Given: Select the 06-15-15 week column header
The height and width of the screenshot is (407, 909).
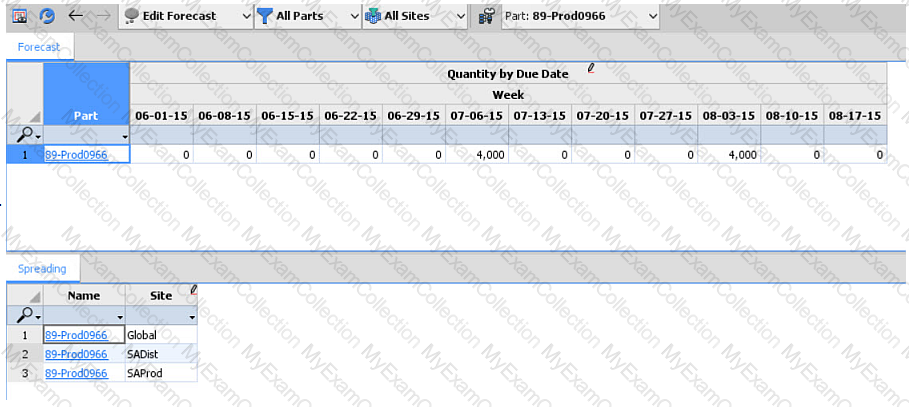Looking at the screenshot, I should [288, 115].
